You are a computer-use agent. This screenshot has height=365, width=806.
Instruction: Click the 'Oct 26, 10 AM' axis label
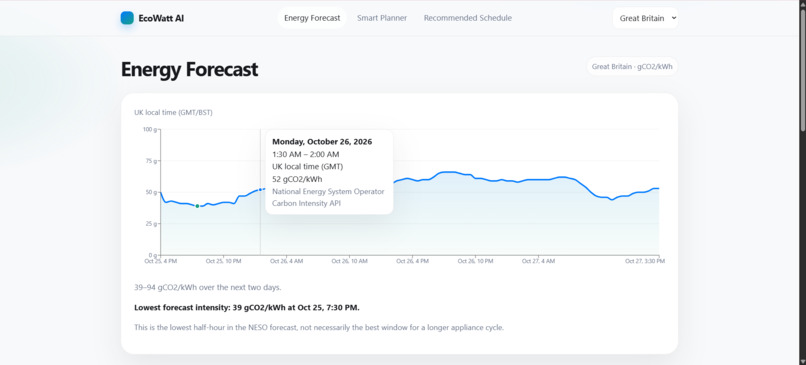(x=350, y=261)
